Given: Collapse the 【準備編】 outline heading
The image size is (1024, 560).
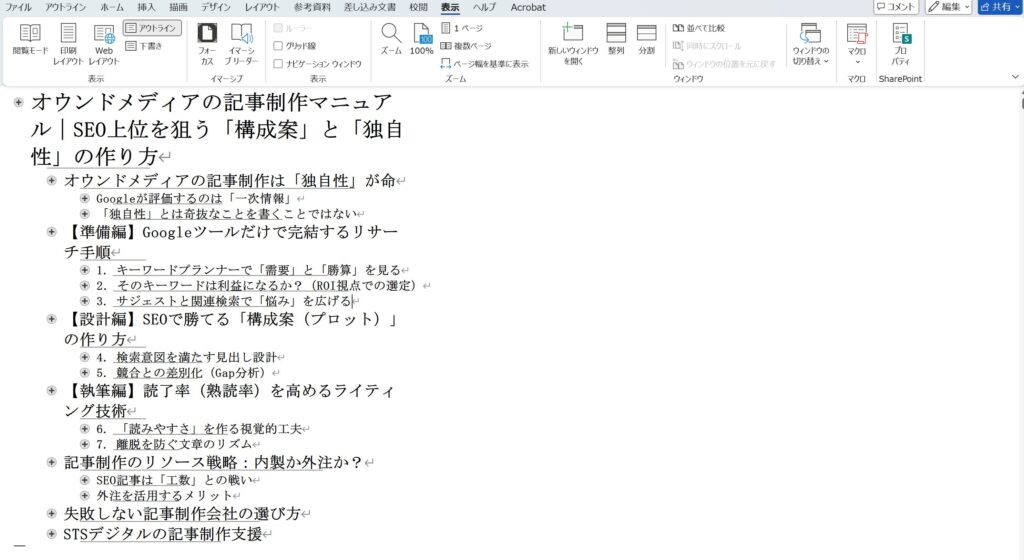Looking at the screenshot, I should click(x=52, y=232).
